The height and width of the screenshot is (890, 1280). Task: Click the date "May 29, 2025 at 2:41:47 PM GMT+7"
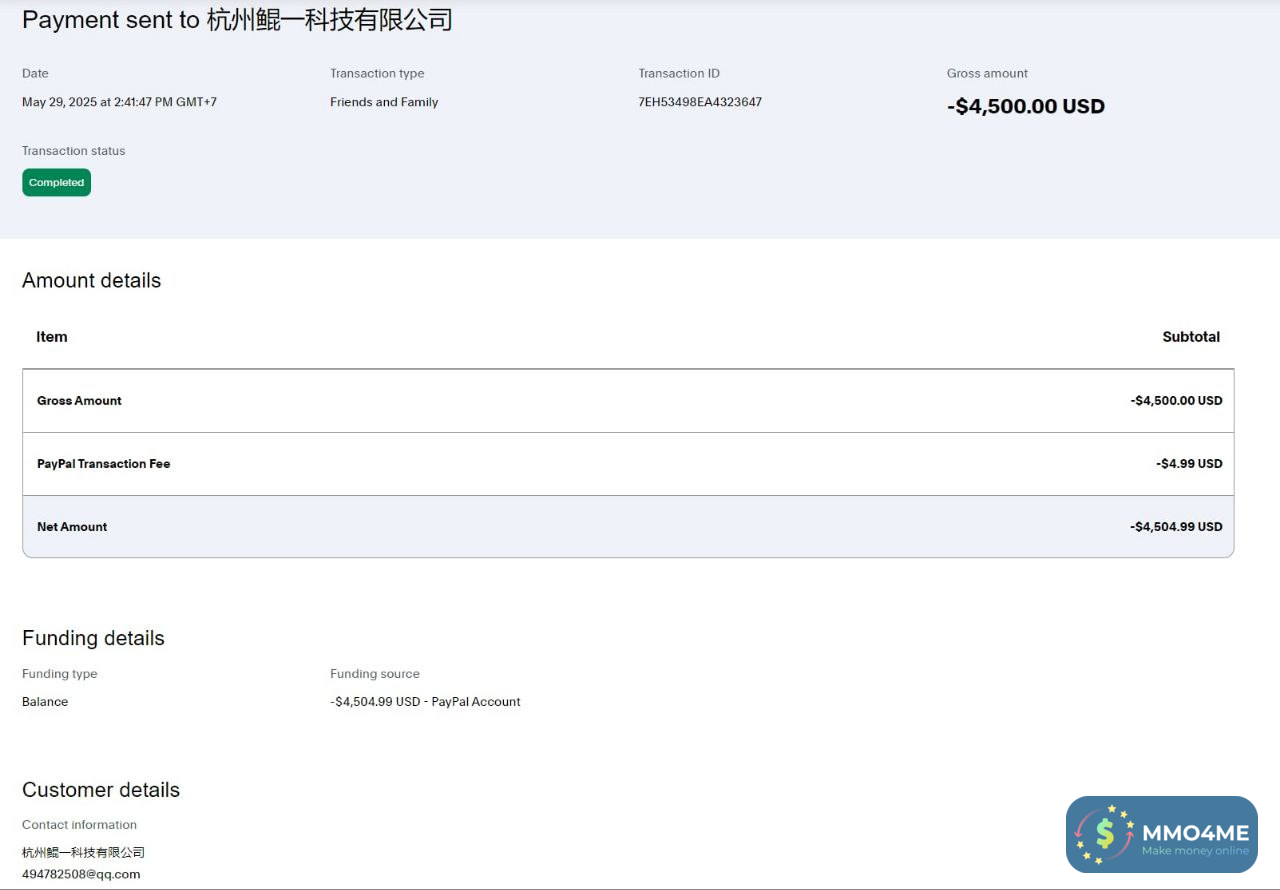(119, 102)
